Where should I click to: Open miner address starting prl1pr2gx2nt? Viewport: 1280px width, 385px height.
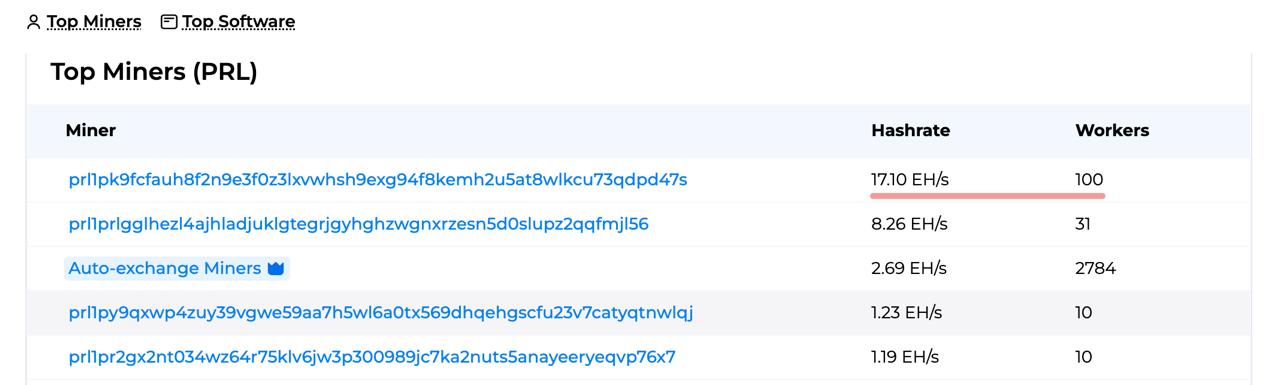click(372, 356)
